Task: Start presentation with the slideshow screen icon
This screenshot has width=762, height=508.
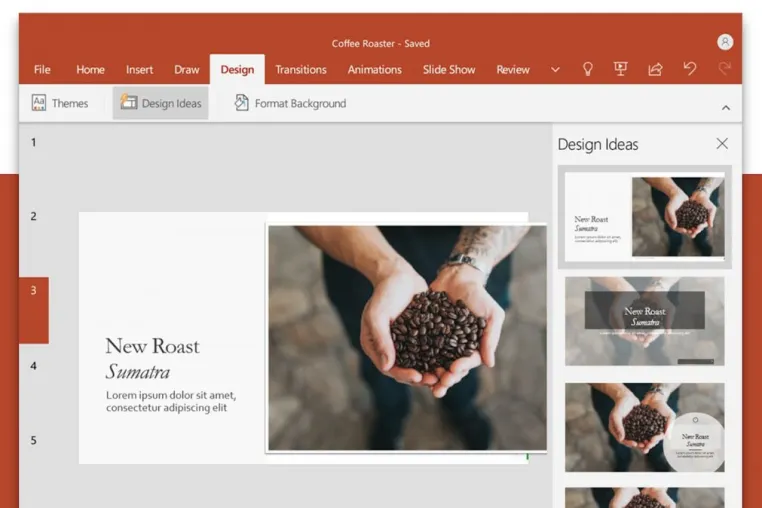Action: coord(621,69)
